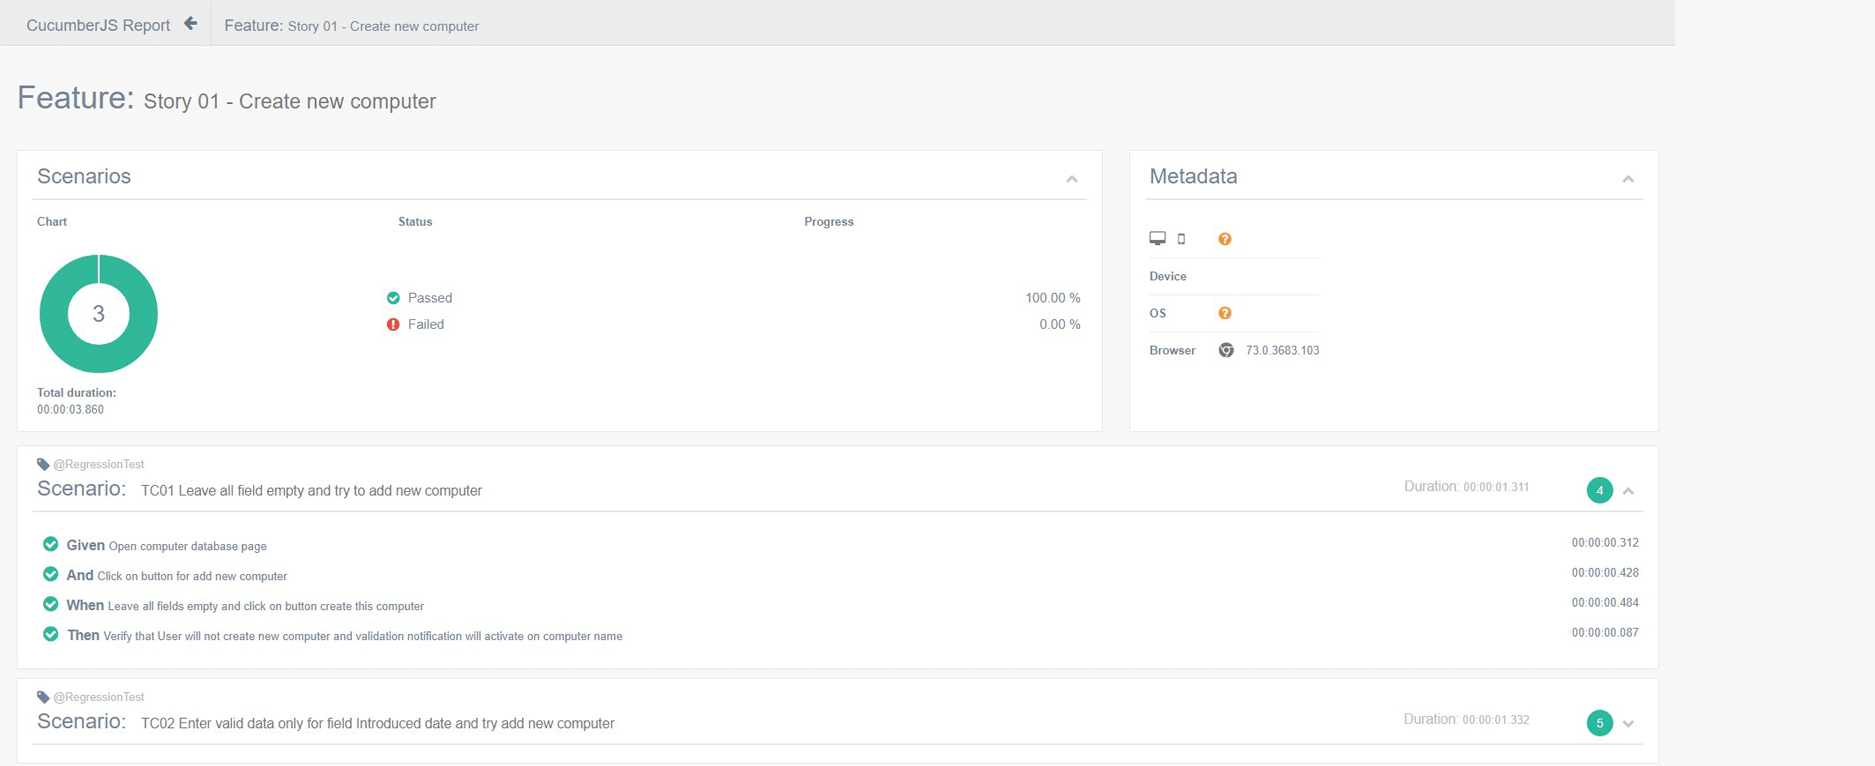The width and height of the screenshot is (1875, 766).
Task: Click the Chrome browser icon
Action: pos(1226,350)
